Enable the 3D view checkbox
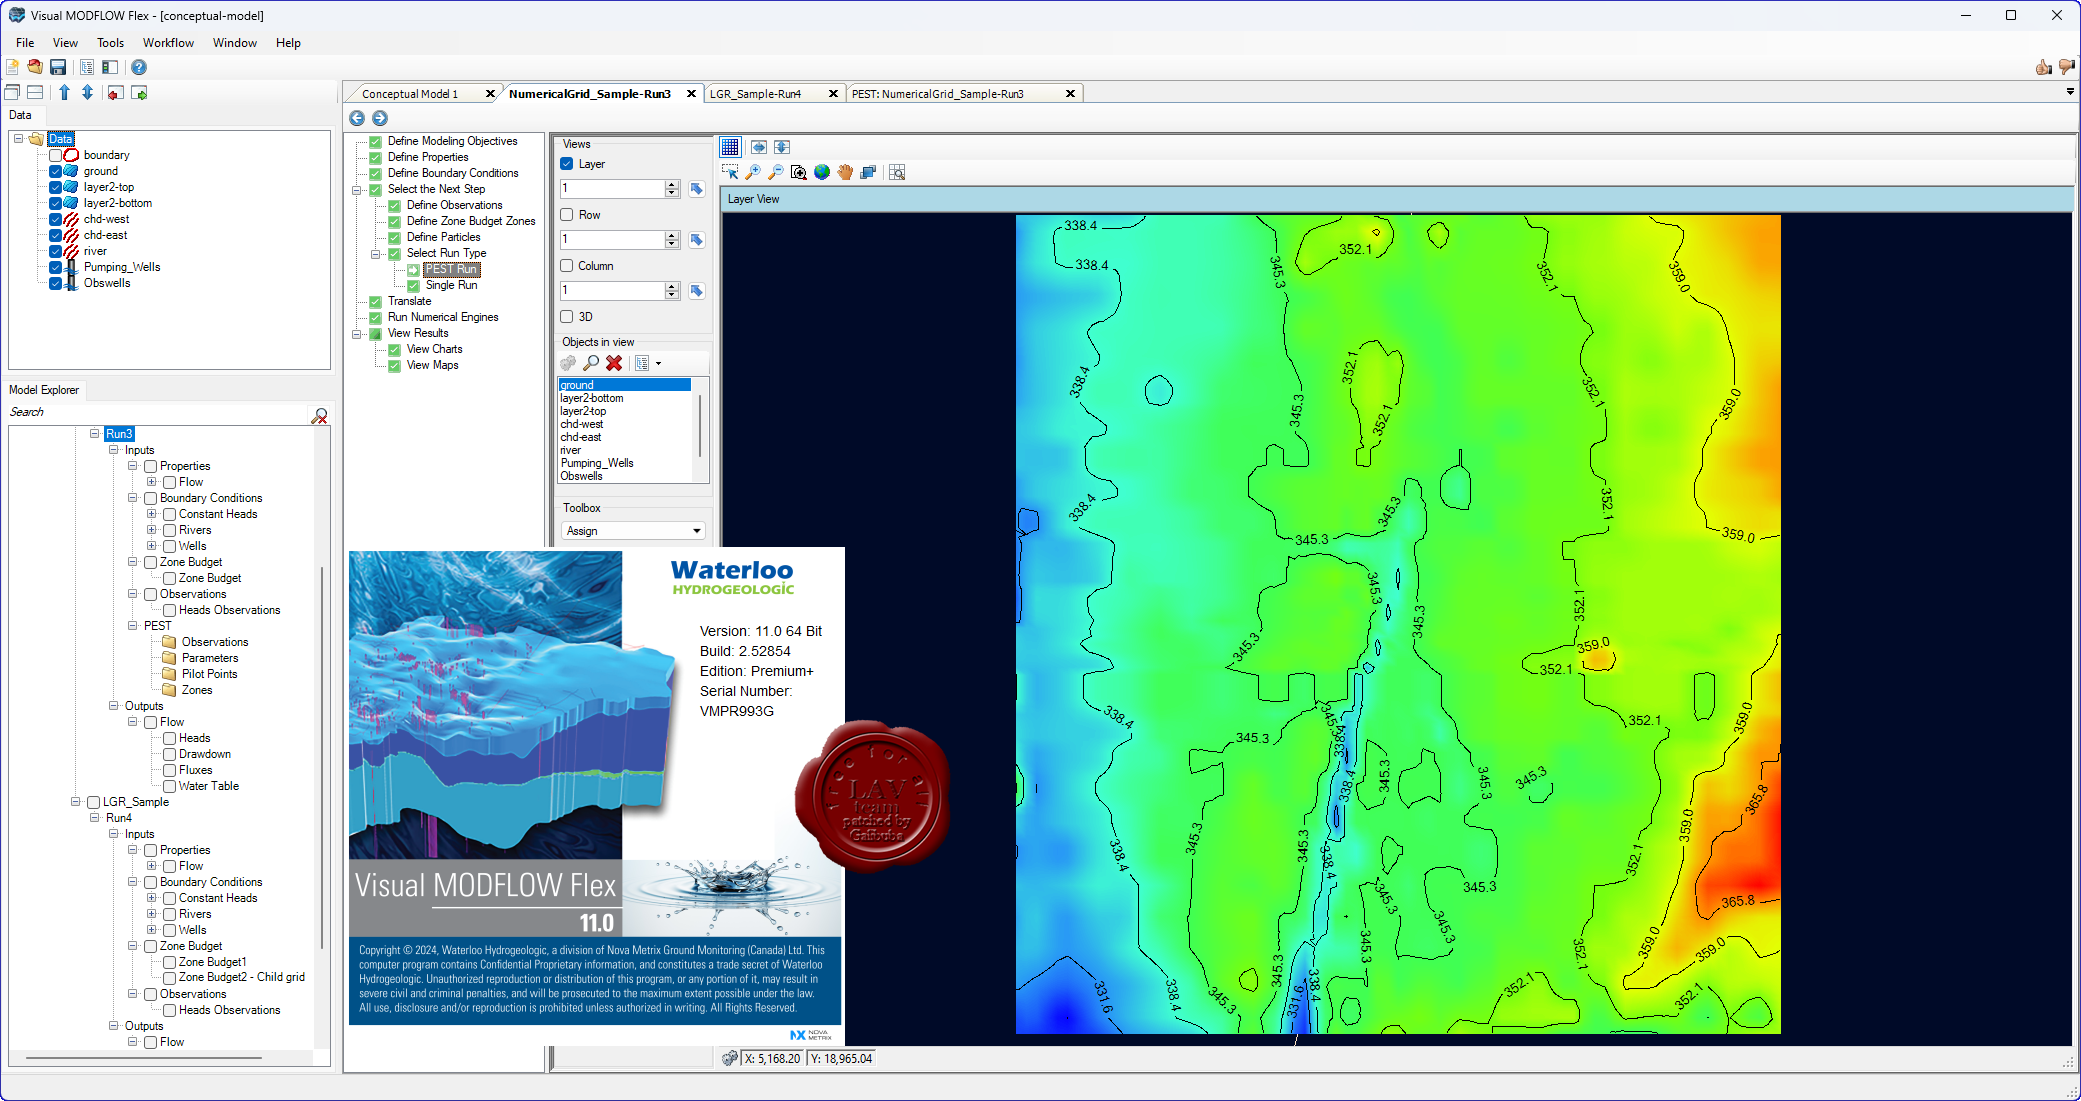This screenshot has height=1101, width=2081. pos(567,317)
